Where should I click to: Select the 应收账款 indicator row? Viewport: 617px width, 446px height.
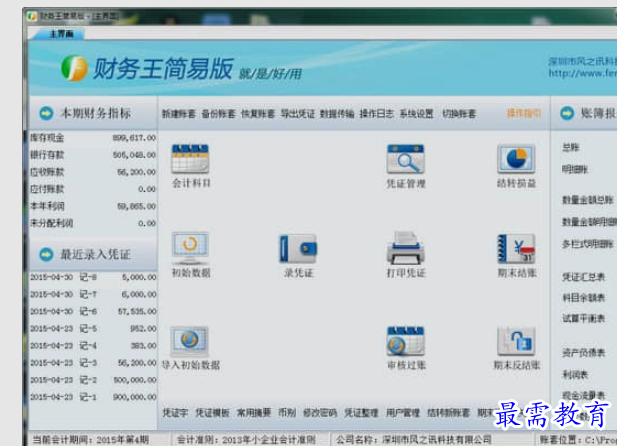[x=93, y=172]
